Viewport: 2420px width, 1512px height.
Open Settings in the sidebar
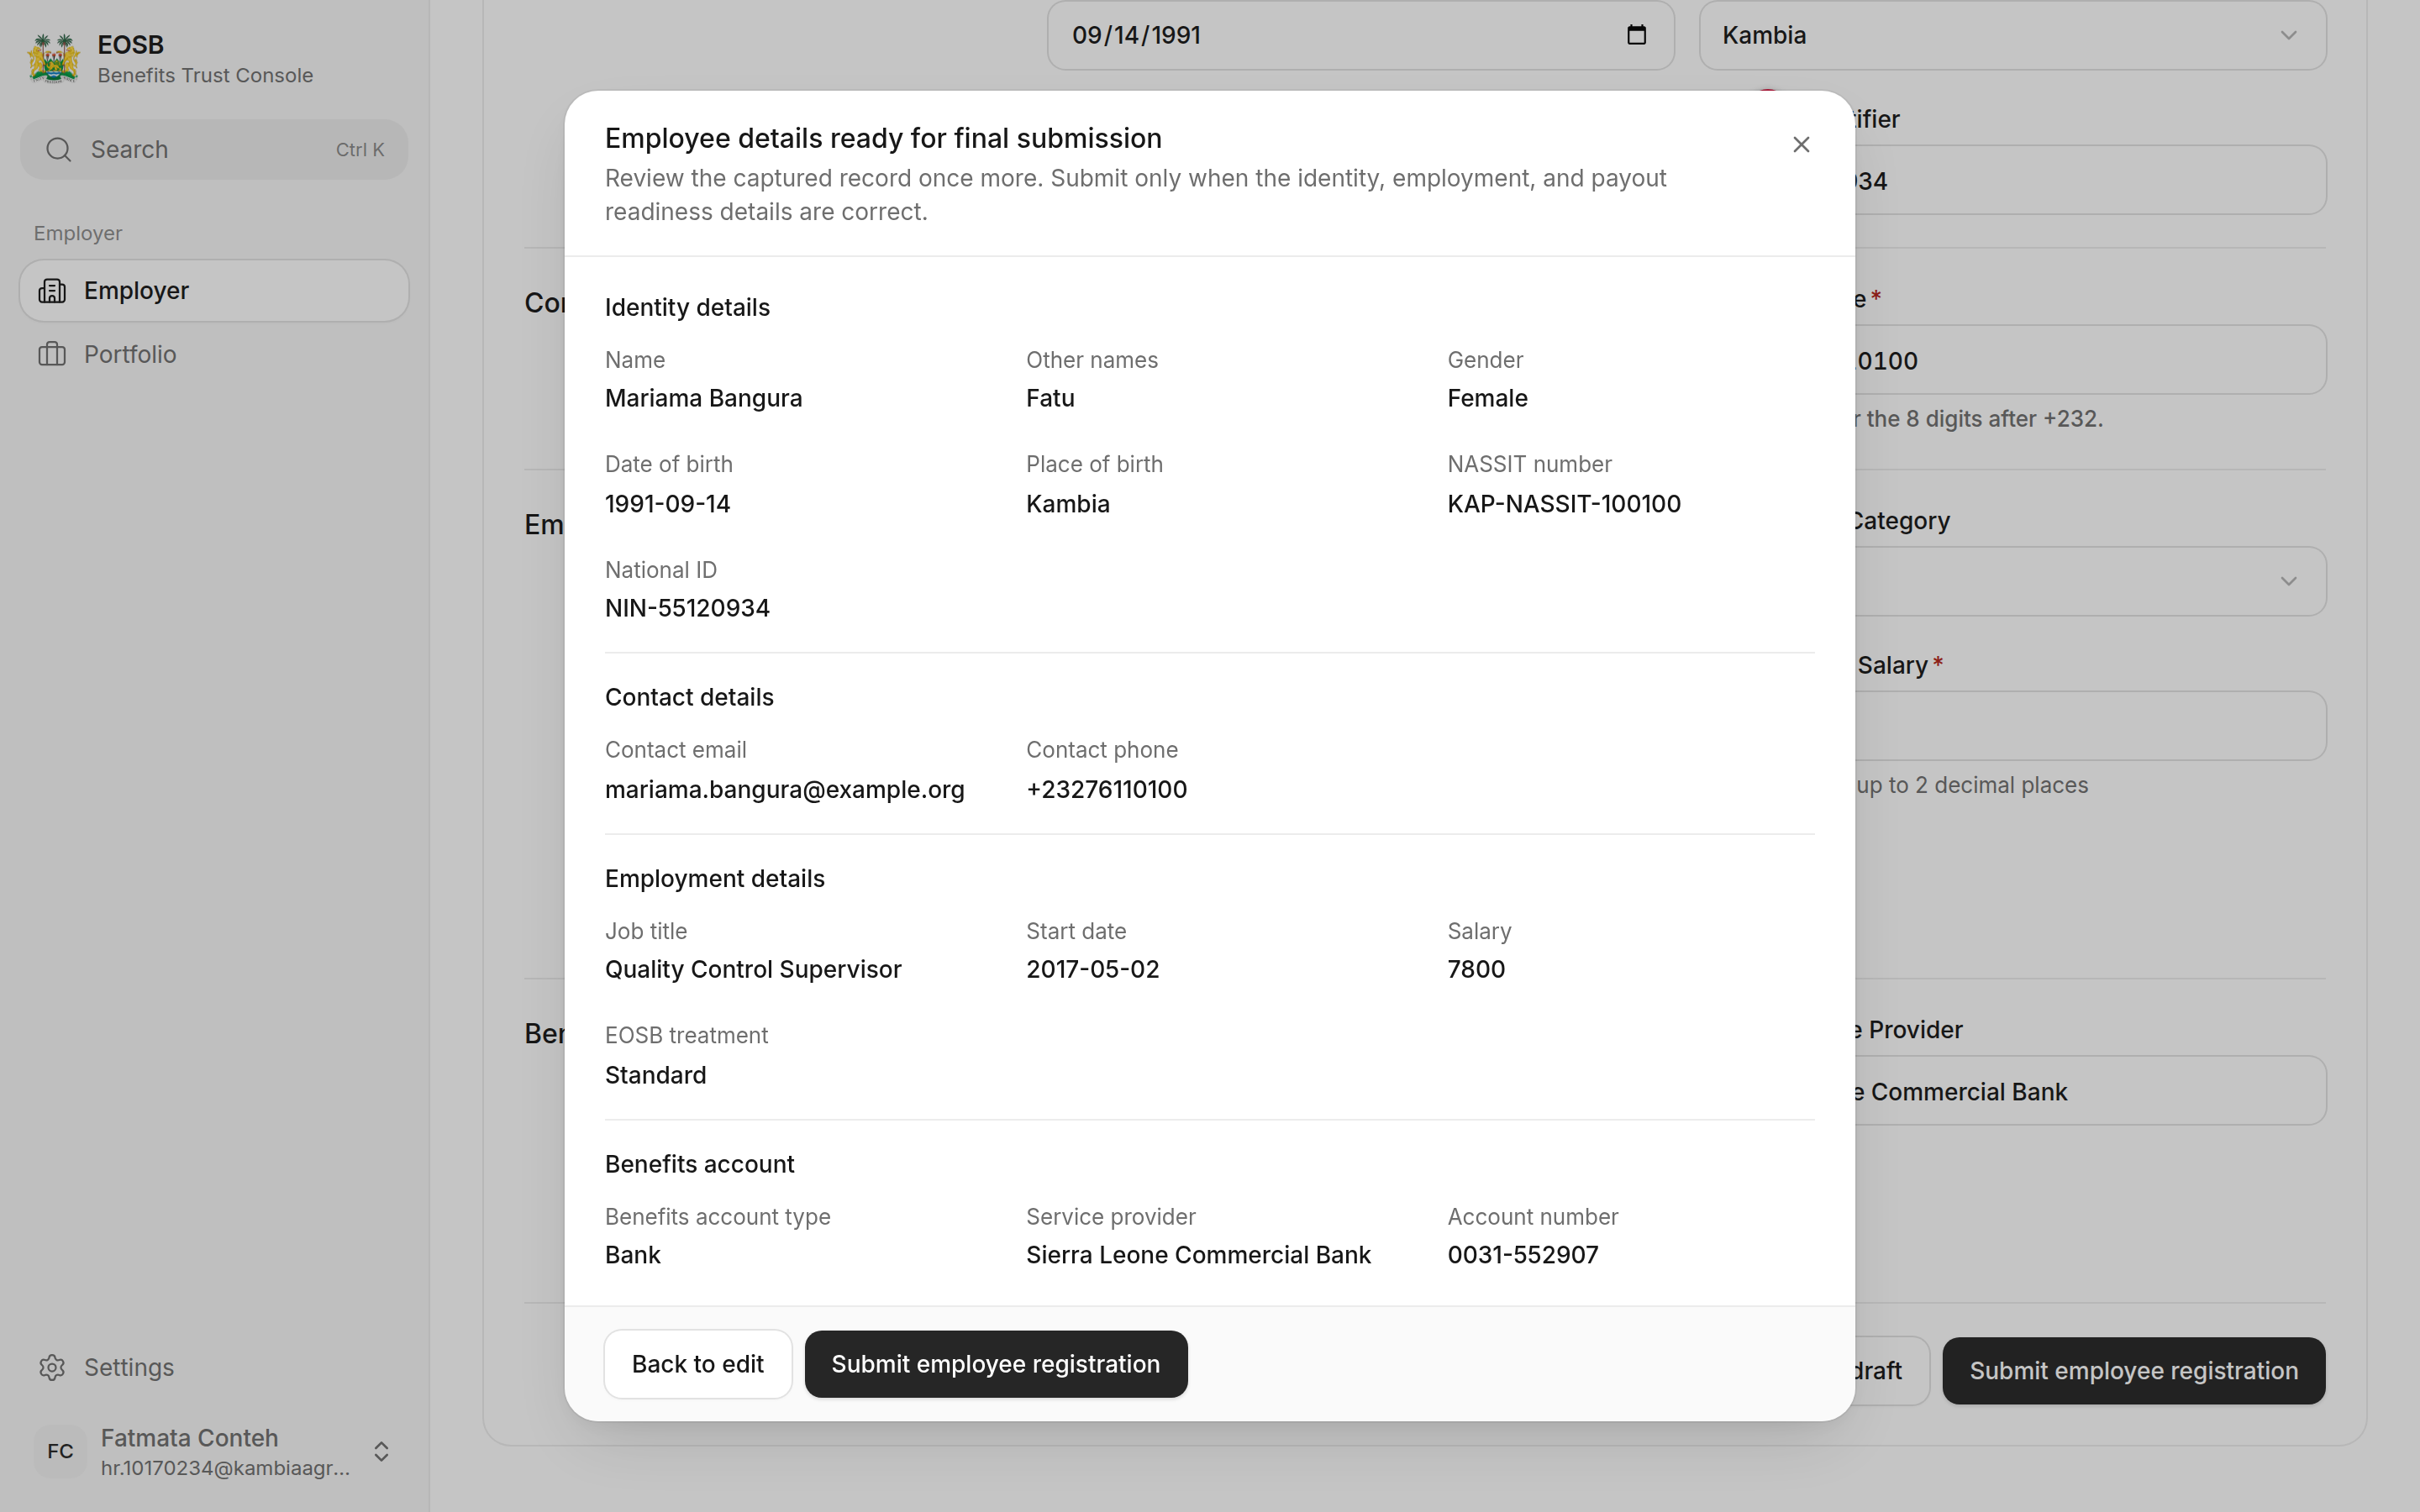tap(214, 1367)
